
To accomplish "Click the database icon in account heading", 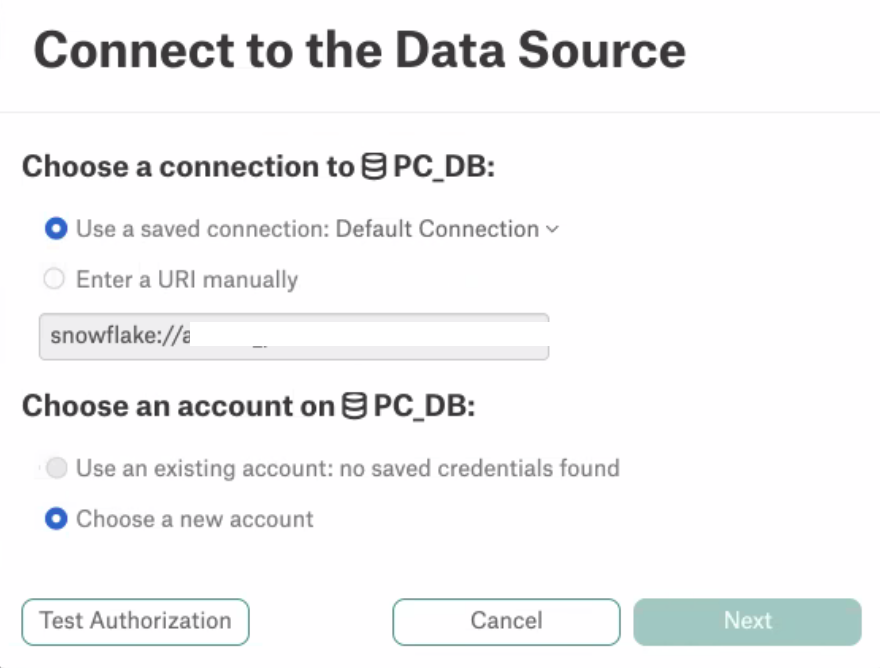I will point(355,406).
